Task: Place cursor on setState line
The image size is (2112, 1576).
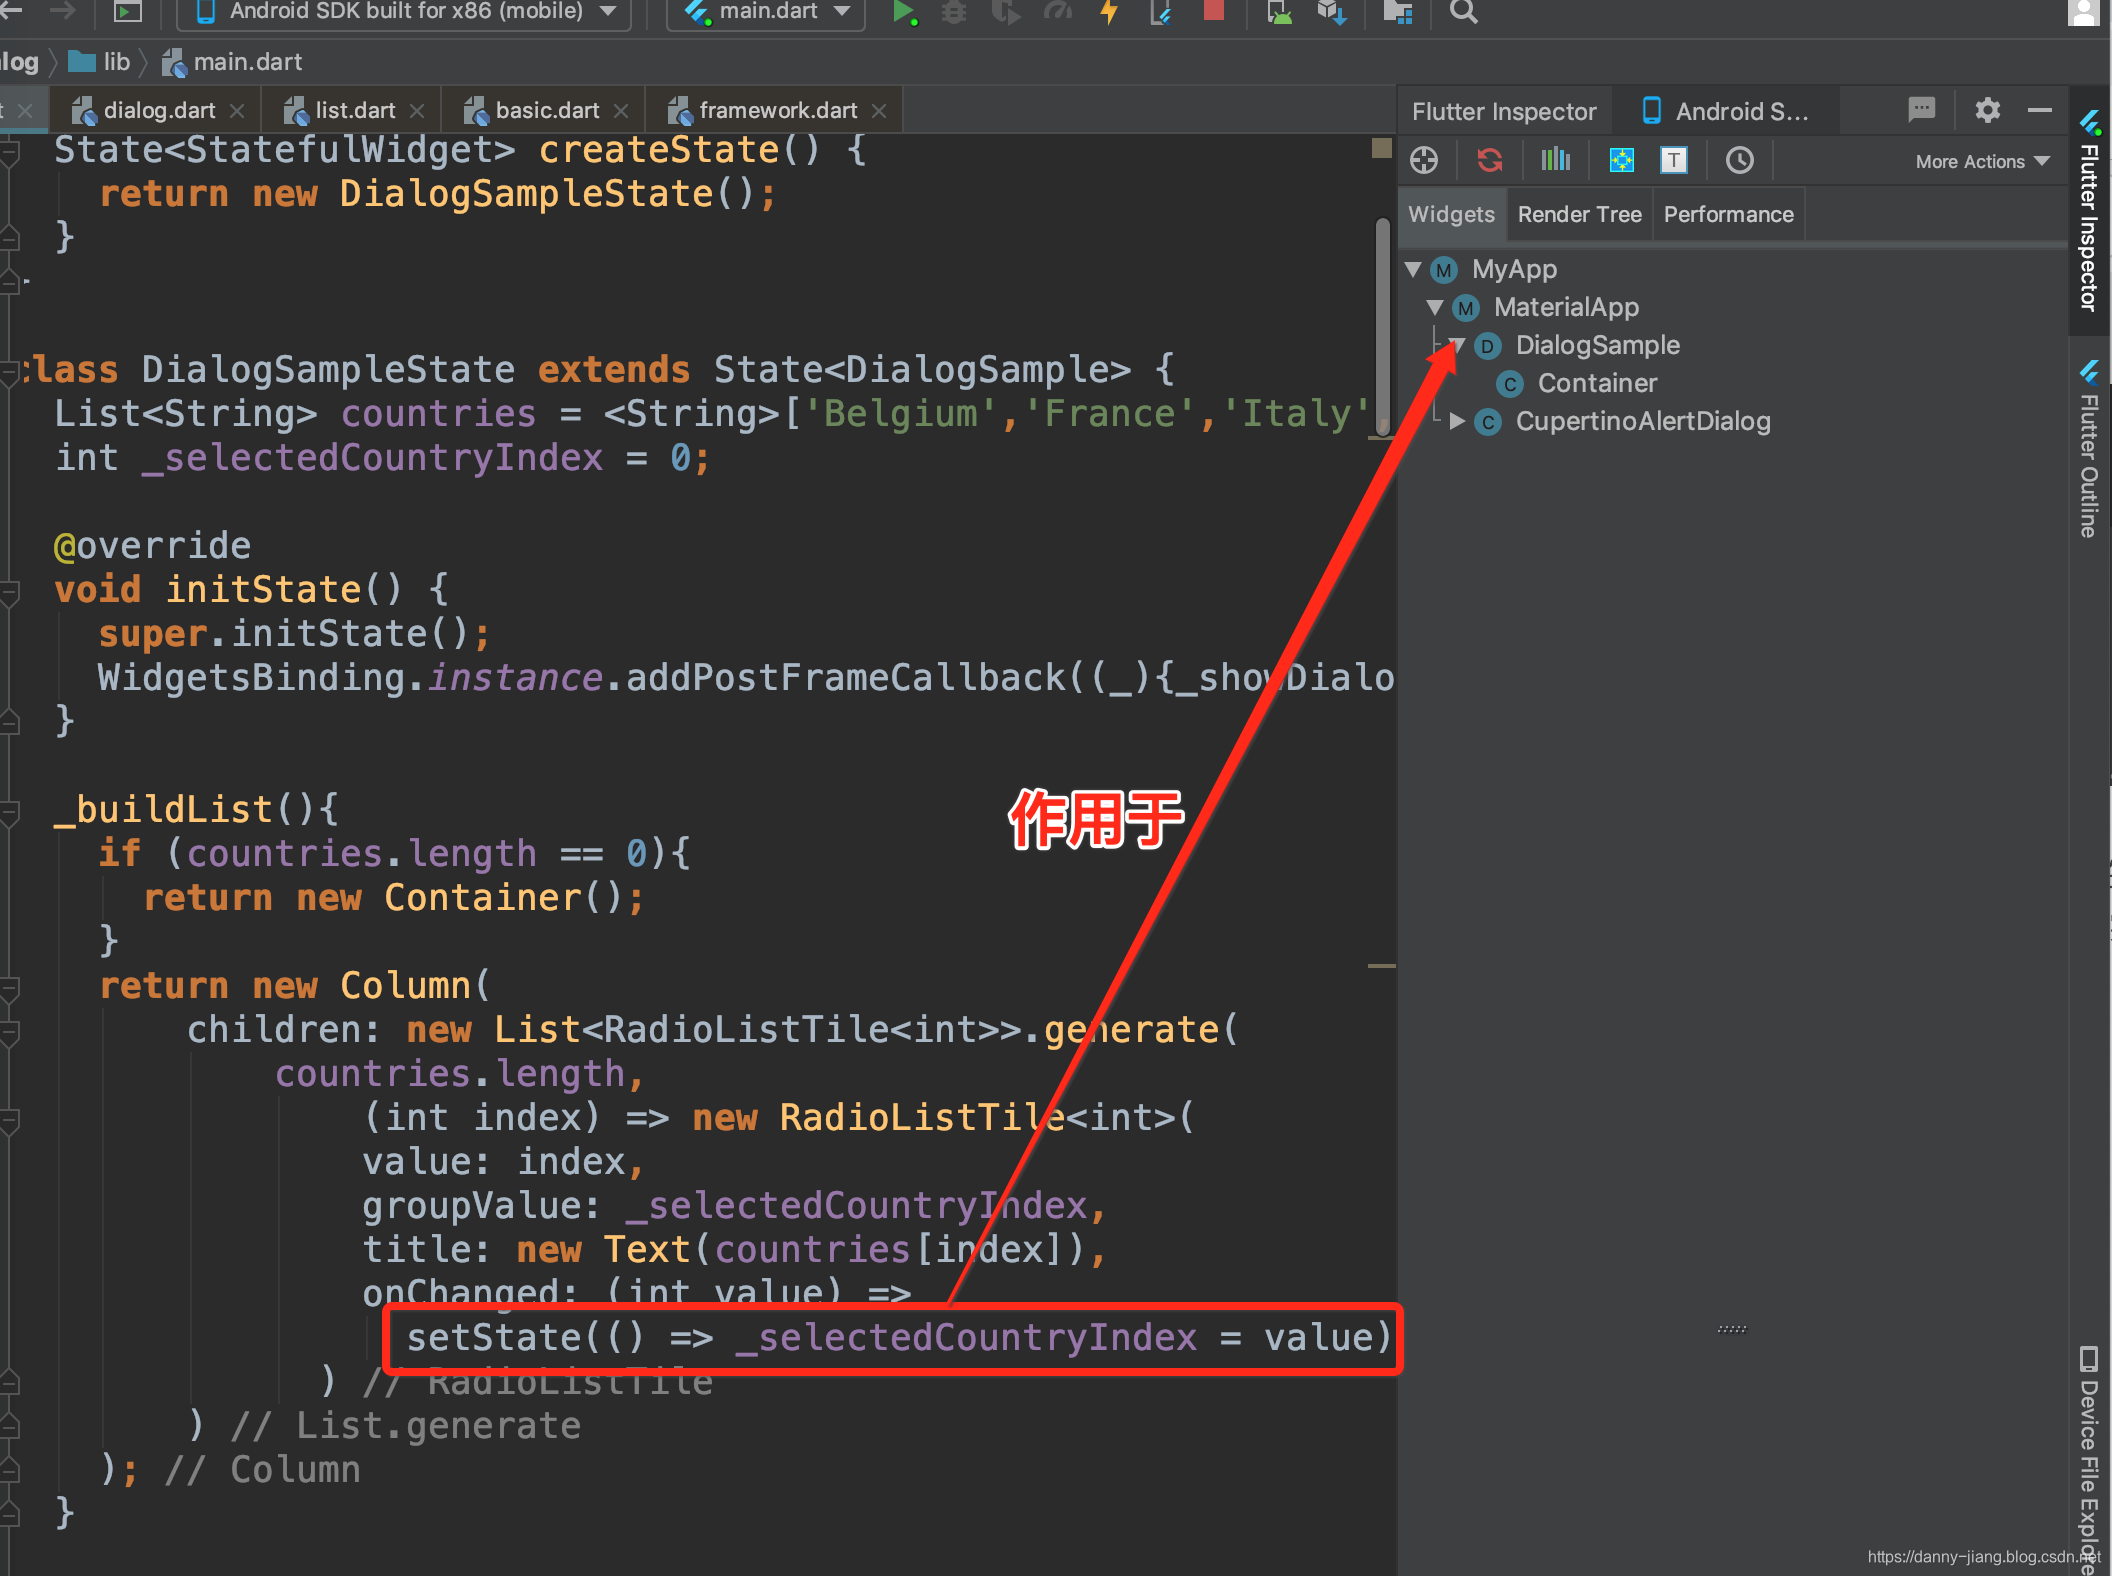Action: 898,1337
